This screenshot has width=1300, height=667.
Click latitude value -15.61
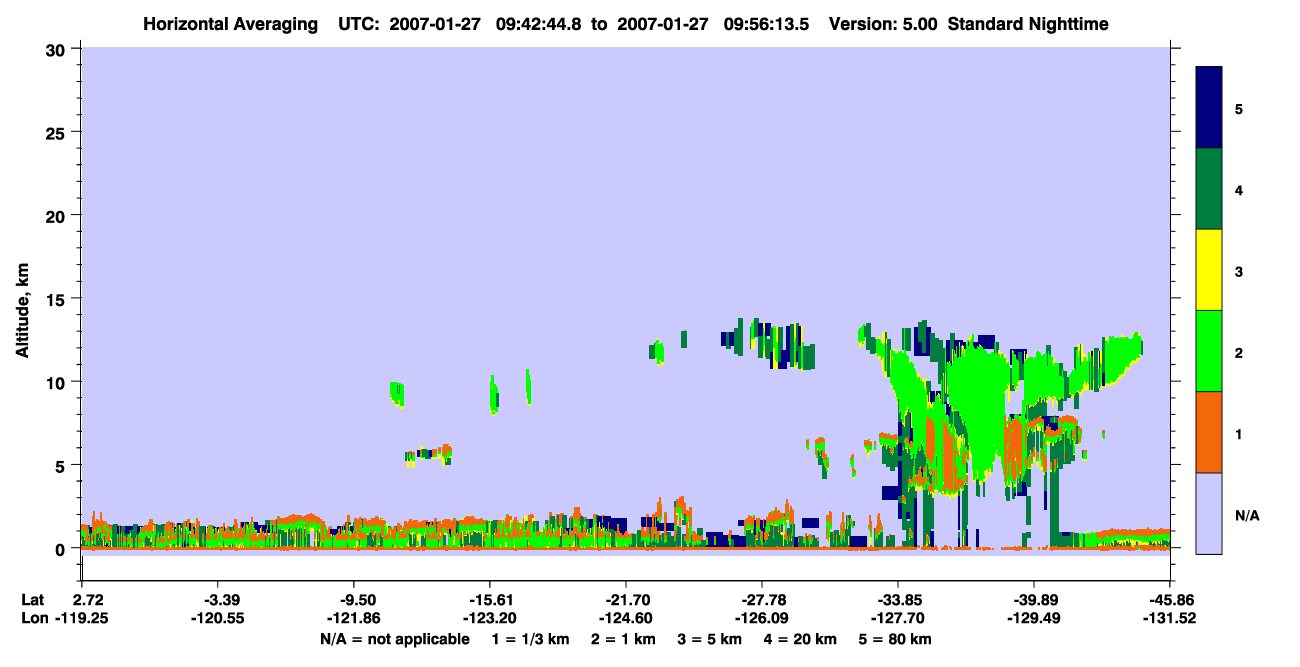coord(489,600)
